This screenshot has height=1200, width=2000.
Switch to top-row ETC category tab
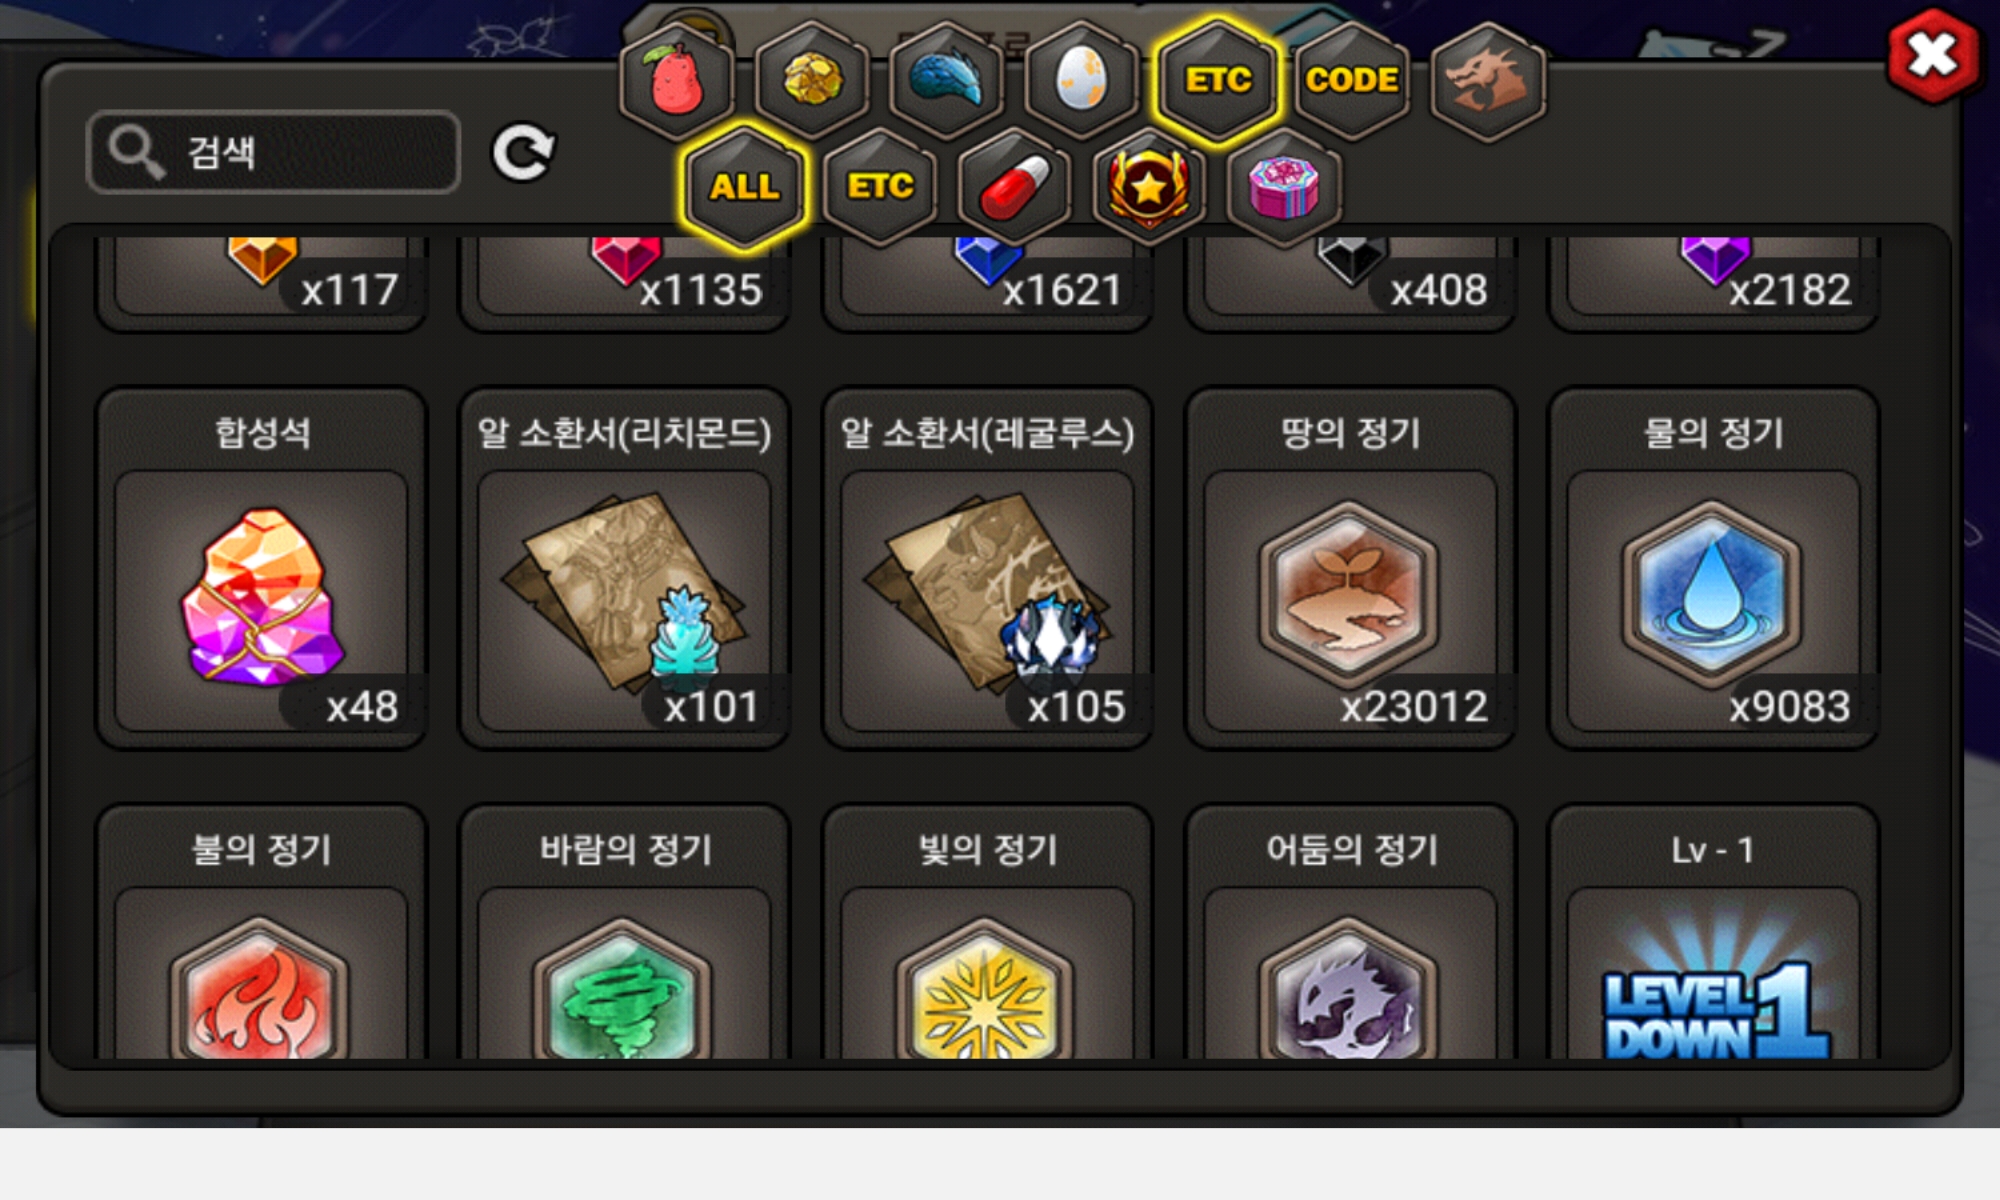1217,80
